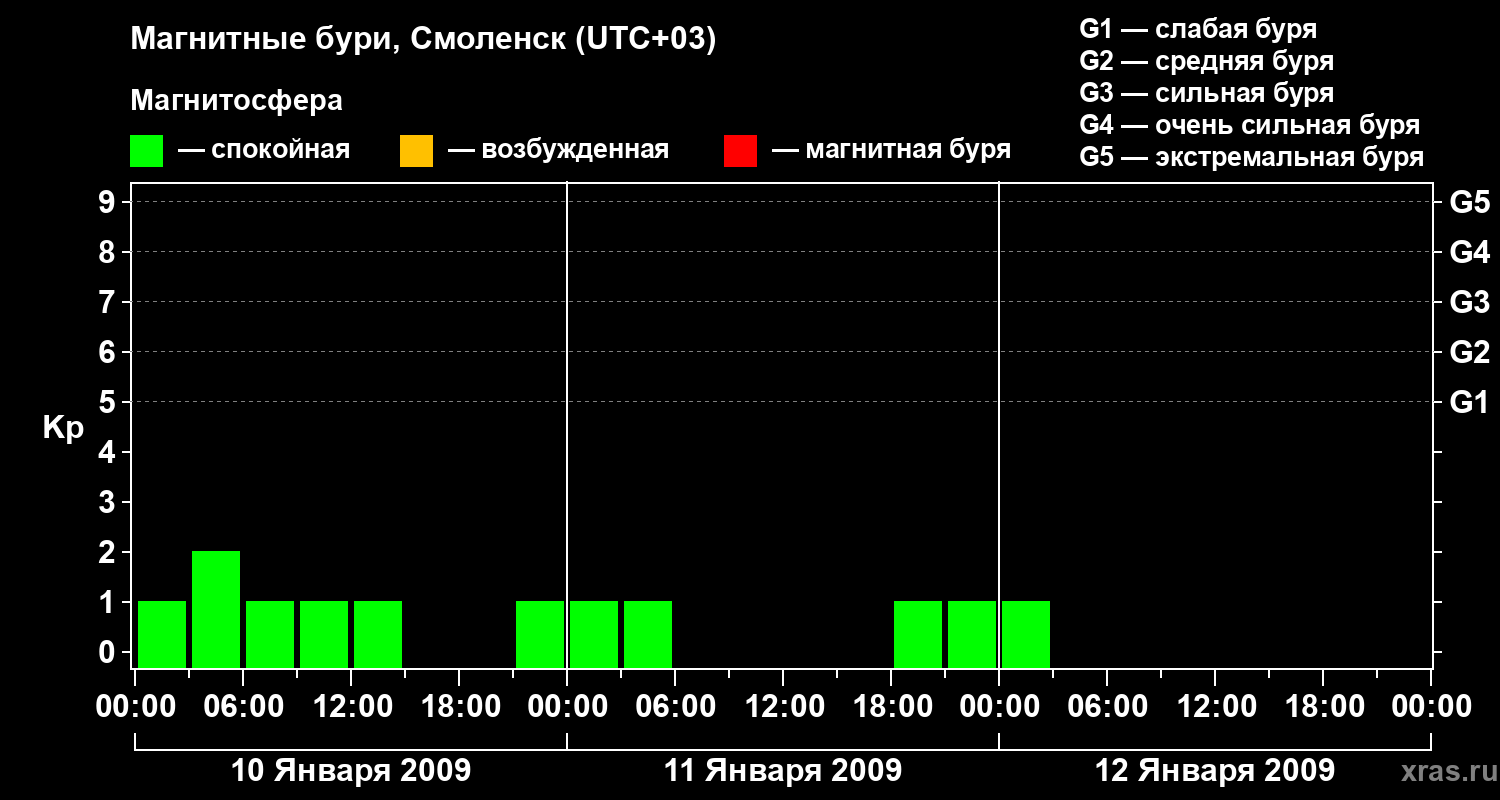
Task: Click the G3 label on right axis
Action: [1470, 303]
